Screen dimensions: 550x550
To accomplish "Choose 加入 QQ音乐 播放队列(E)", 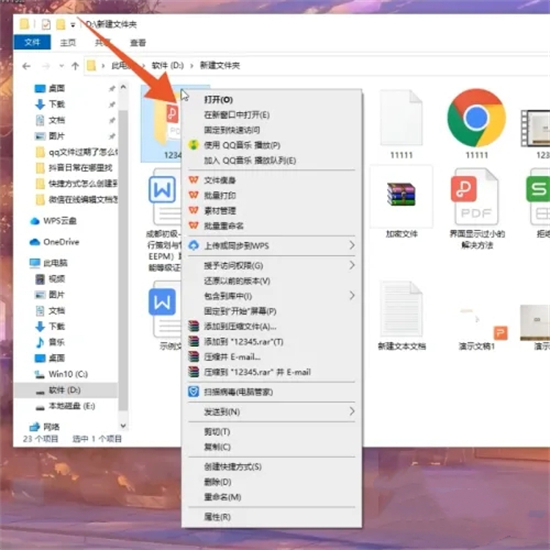I will (271, 160).
